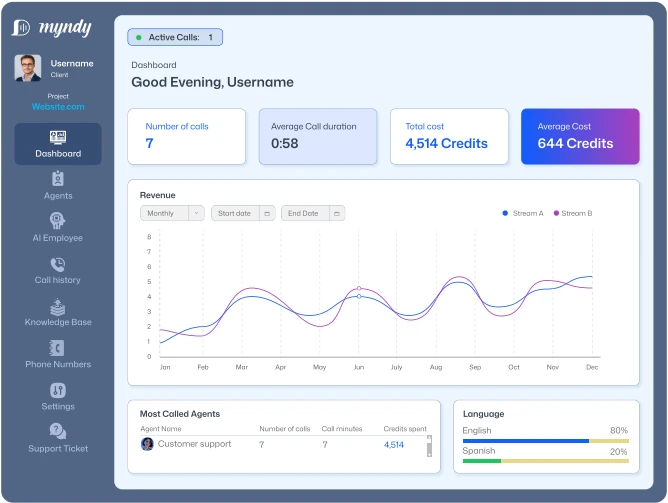This screenshot has height=503, width=668.
Task: Open the End Date picker
Action: tap(314, 213)
